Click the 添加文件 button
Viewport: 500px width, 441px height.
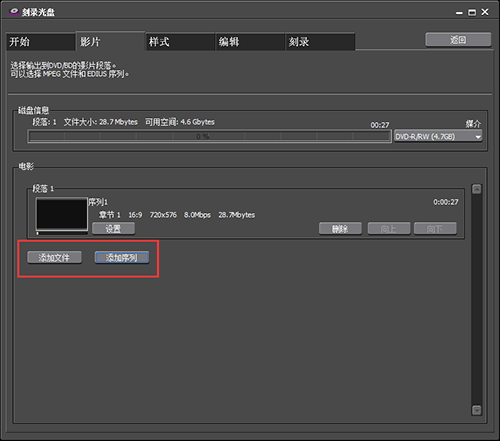tap(54, 257)
